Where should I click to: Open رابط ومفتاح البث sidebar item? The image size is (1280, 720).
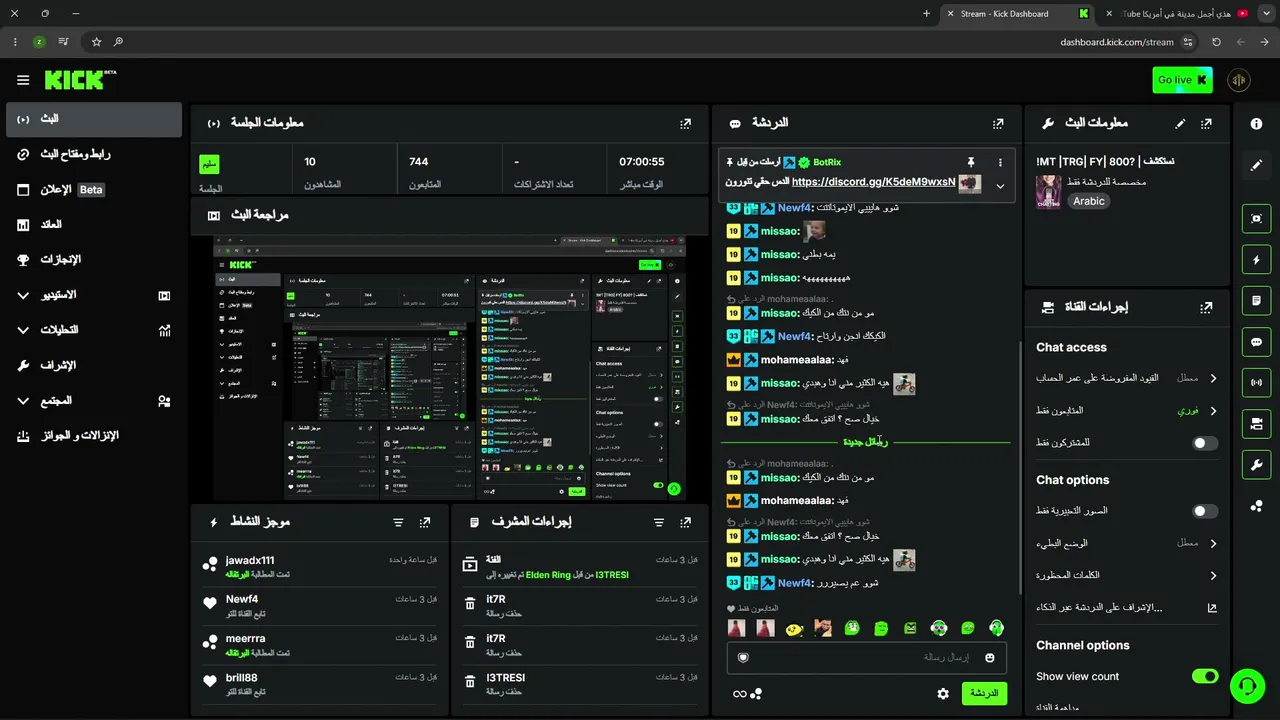(x=94, y=154)
